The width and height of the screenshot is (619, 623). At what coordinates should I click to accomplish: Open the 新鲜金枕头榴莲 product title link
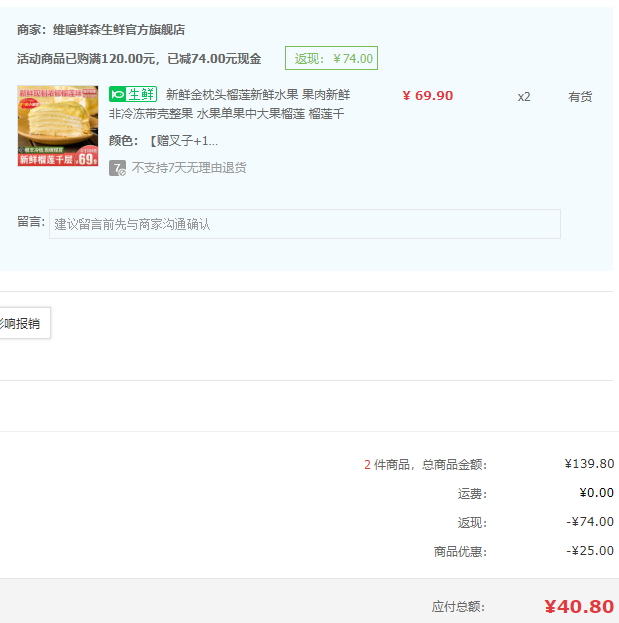tap(257, 95)
